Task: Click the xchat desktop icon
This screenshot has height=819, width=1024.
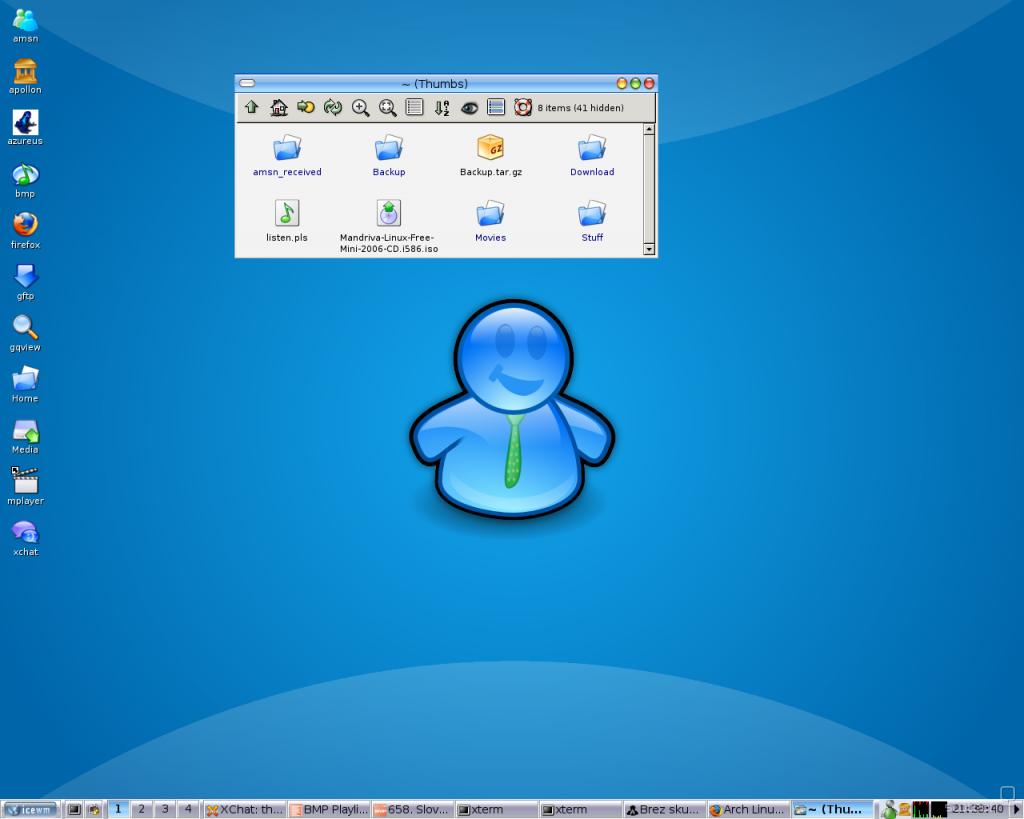Action: (25, 539)
